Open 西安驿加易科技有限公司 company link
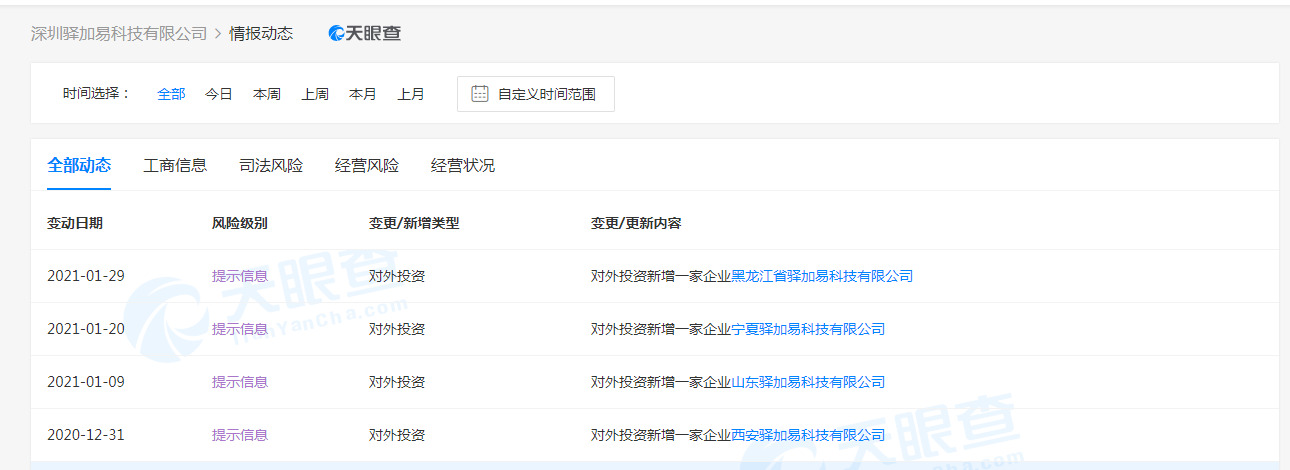This screenshot has height=470, width=1290. (x=808, y=435)
